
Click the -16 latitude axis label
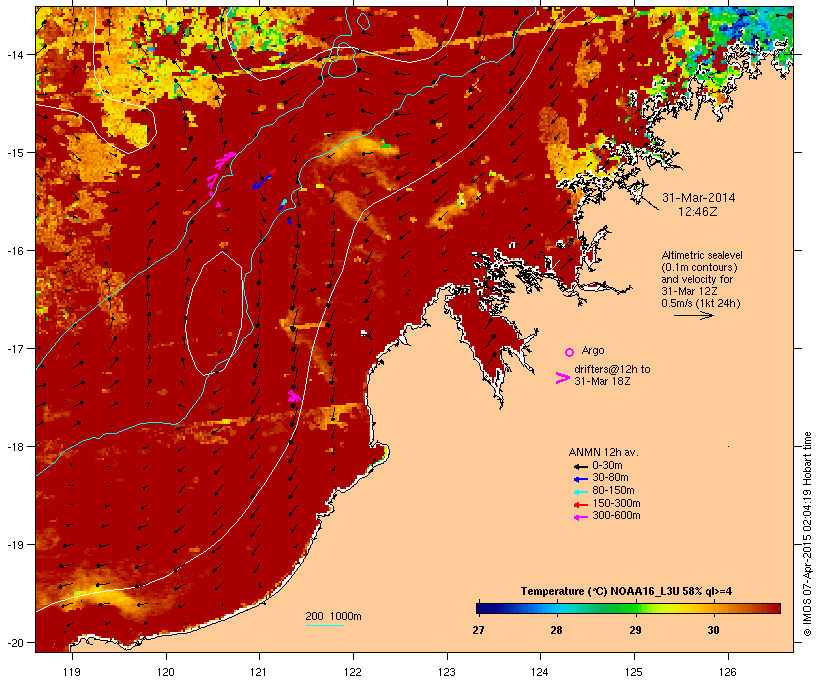14,251
